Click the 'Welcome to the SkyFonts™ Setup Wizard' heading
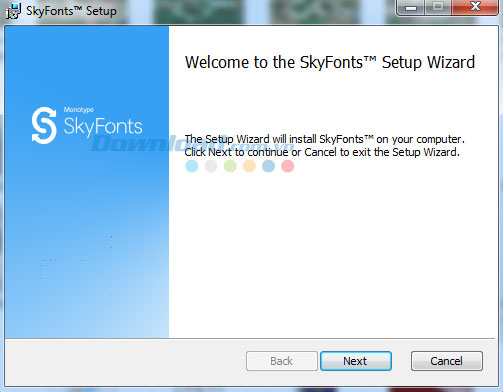 [330, 62]
